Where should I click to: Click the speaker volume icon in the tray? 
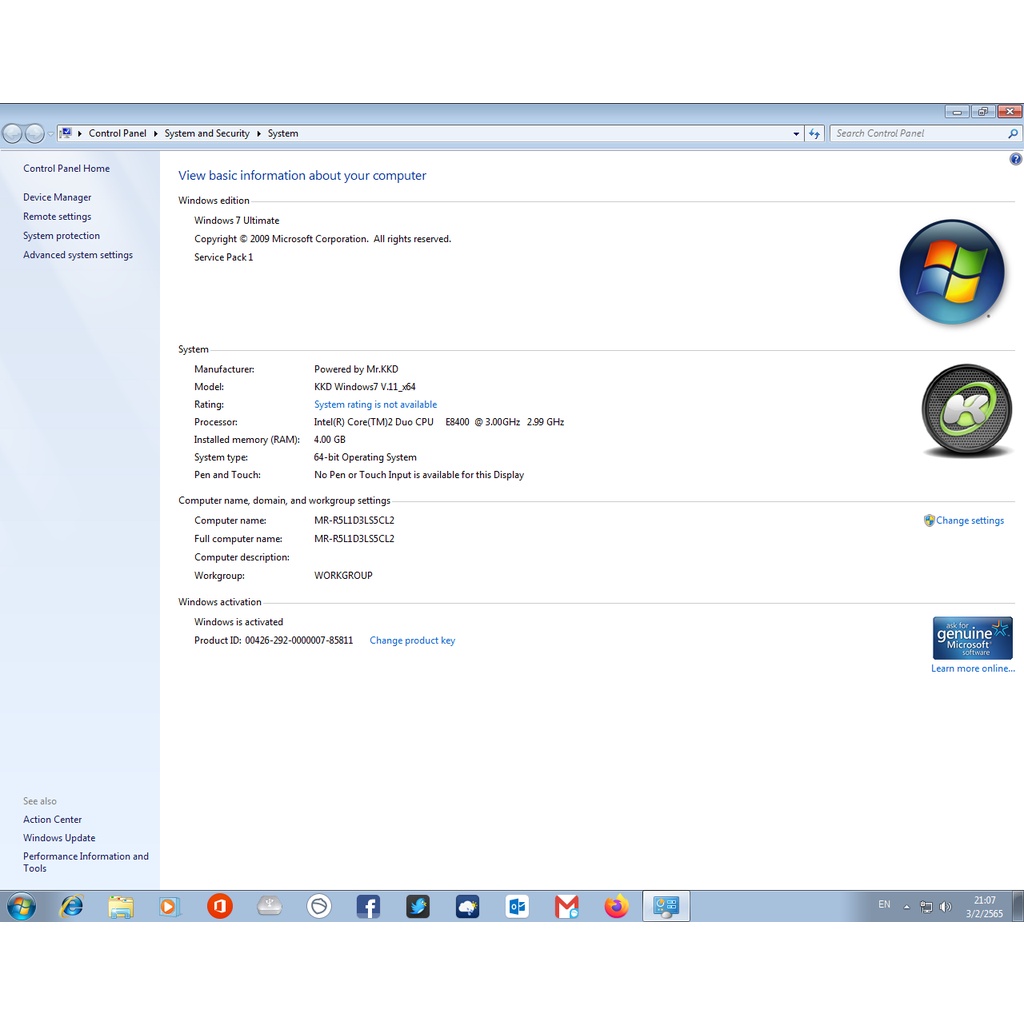(945, 906)
